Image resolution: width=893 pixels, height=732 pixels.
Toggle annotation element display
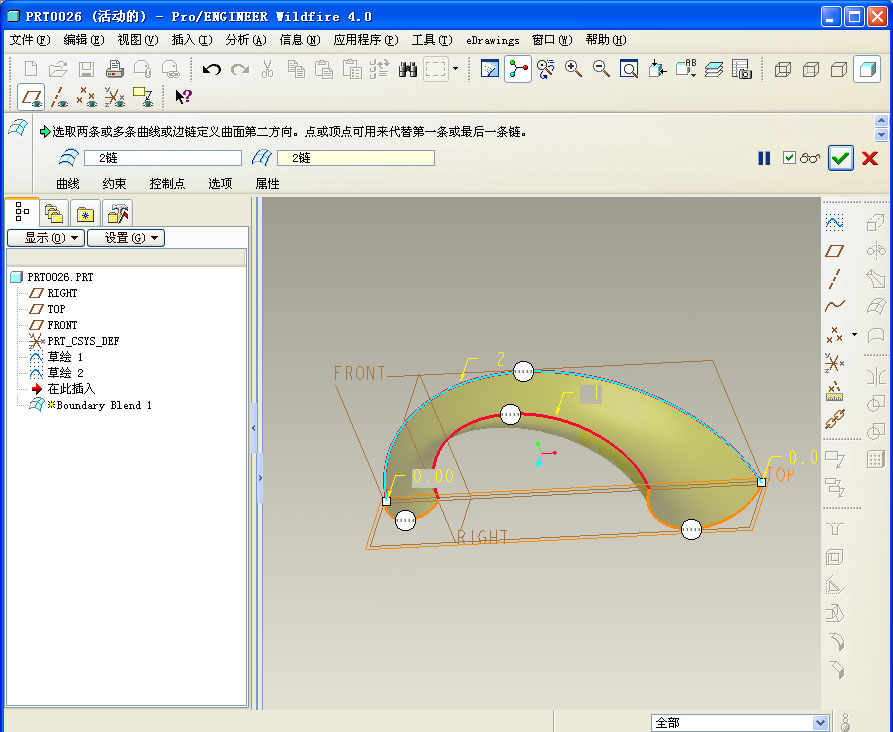click(x=142, y=97)
